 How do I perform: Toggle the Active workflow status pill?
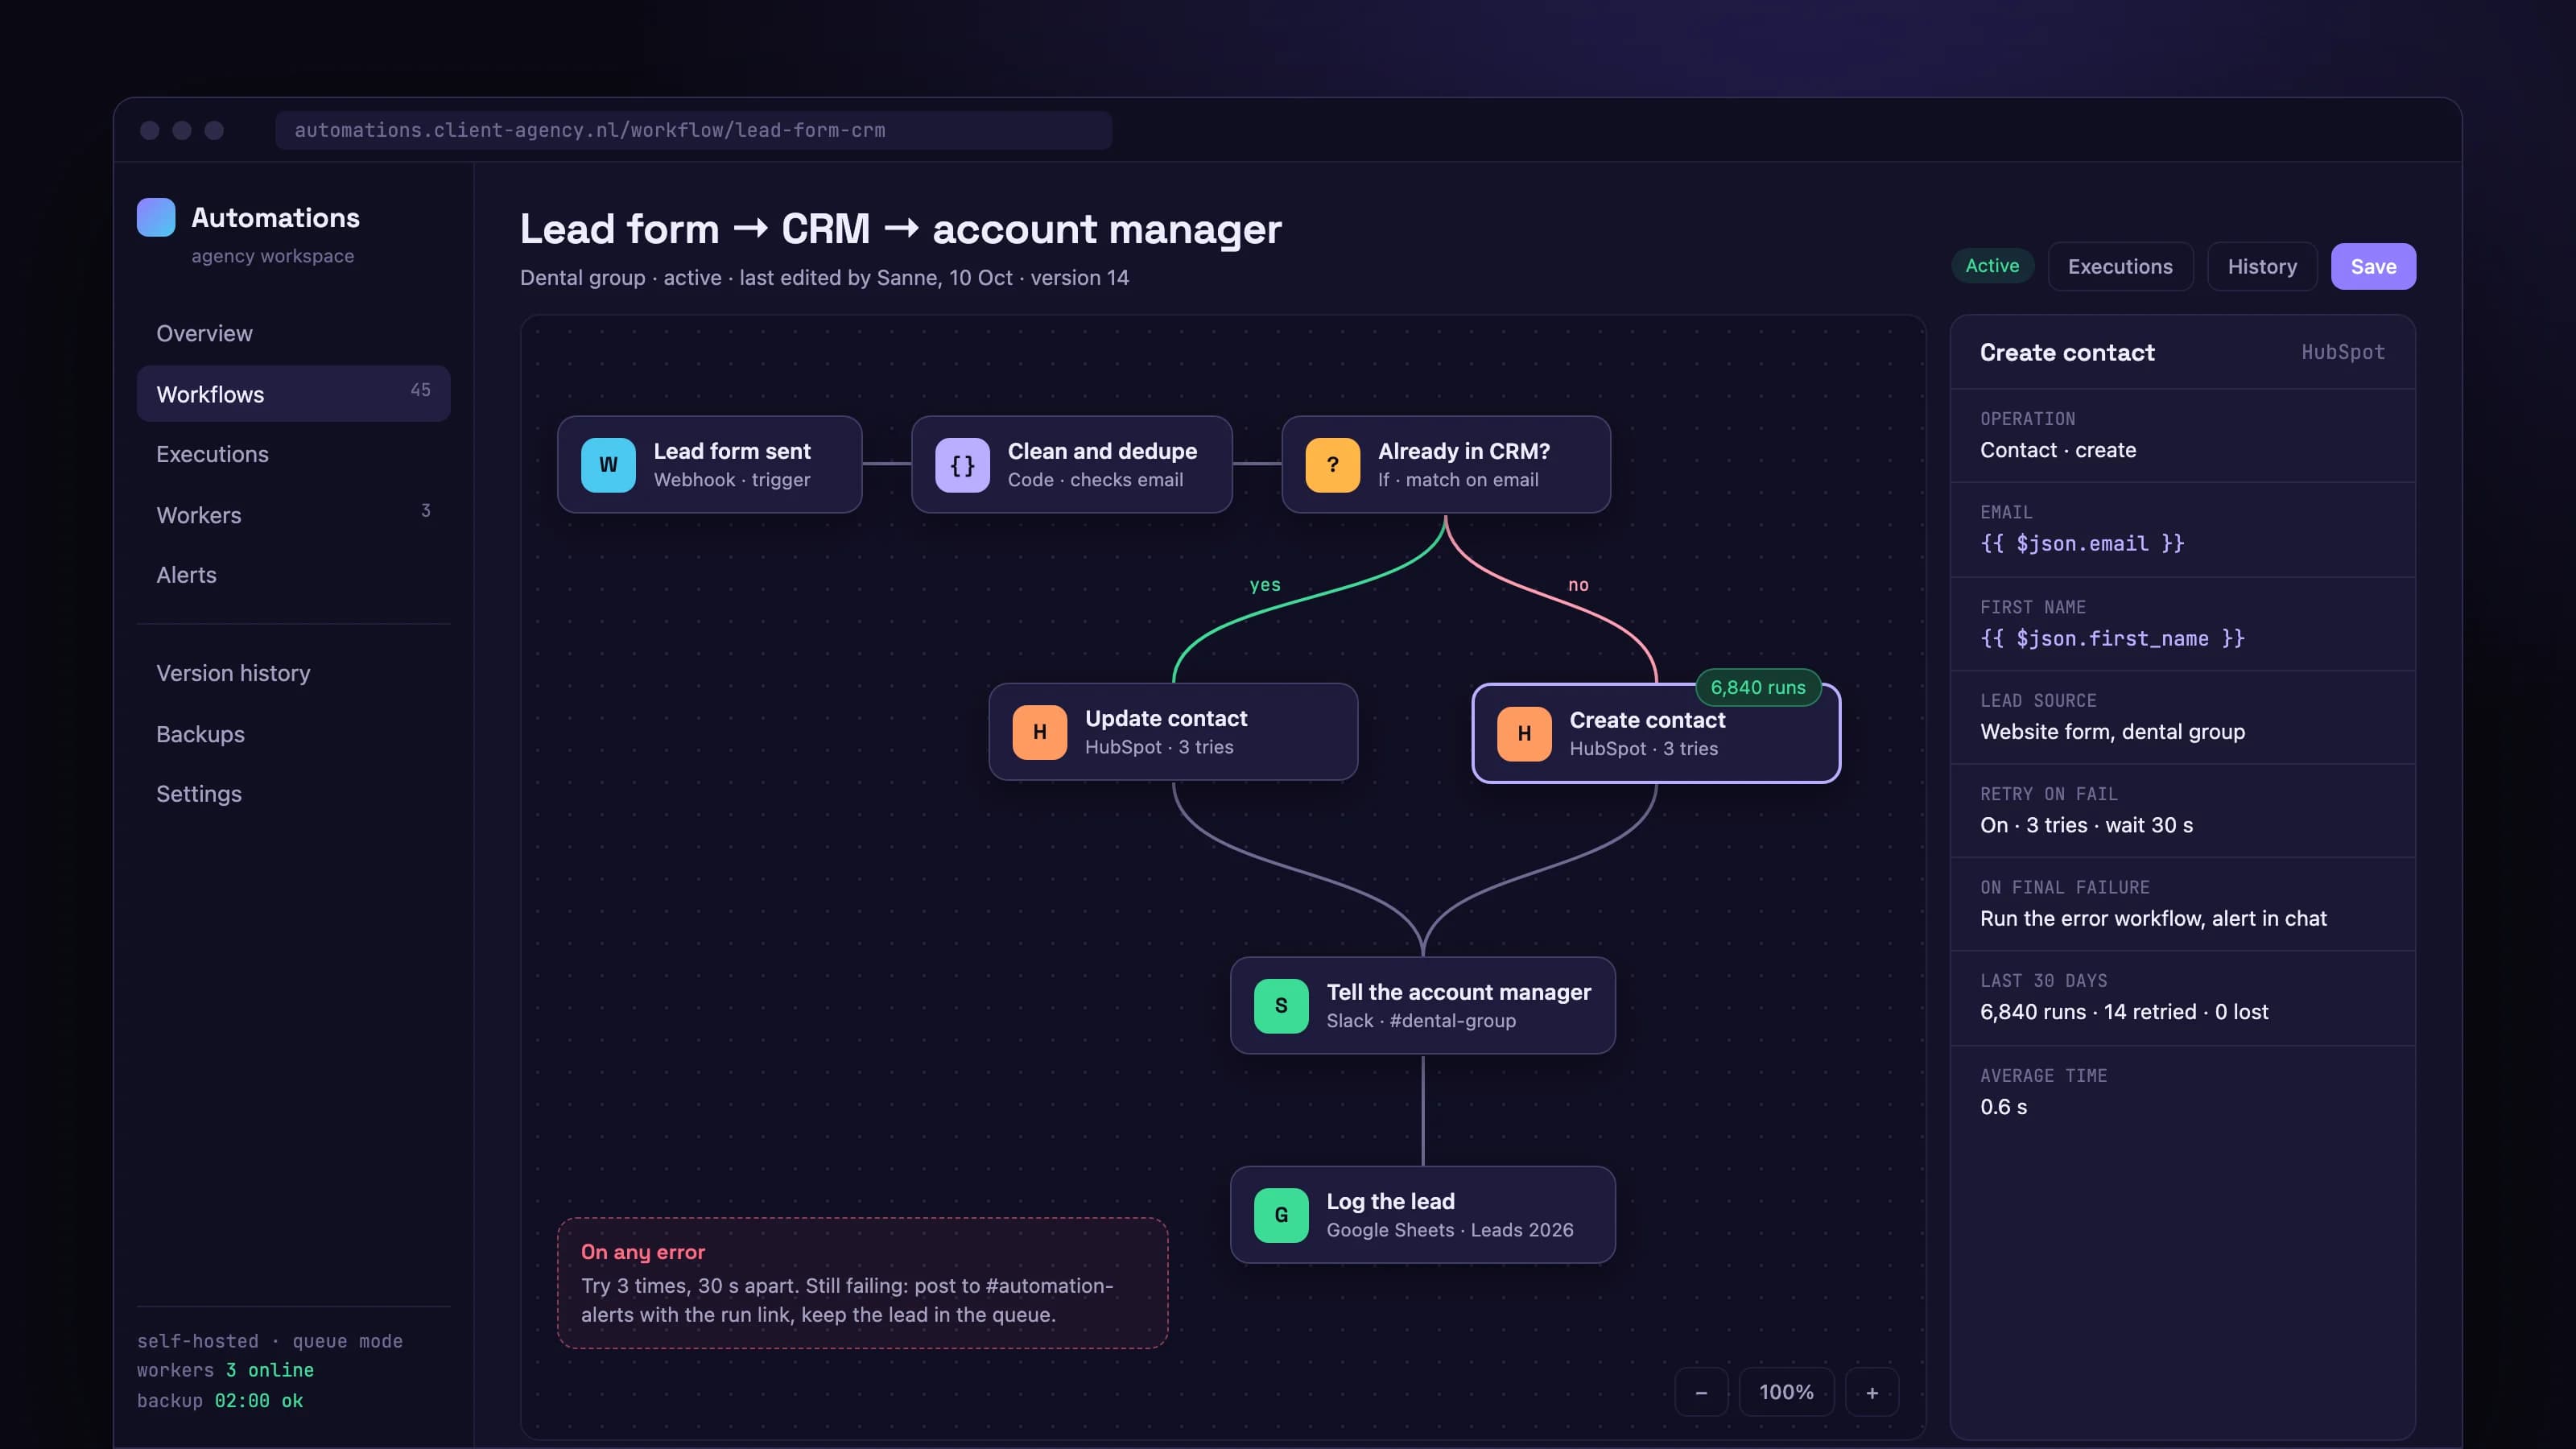(1992, 266)
